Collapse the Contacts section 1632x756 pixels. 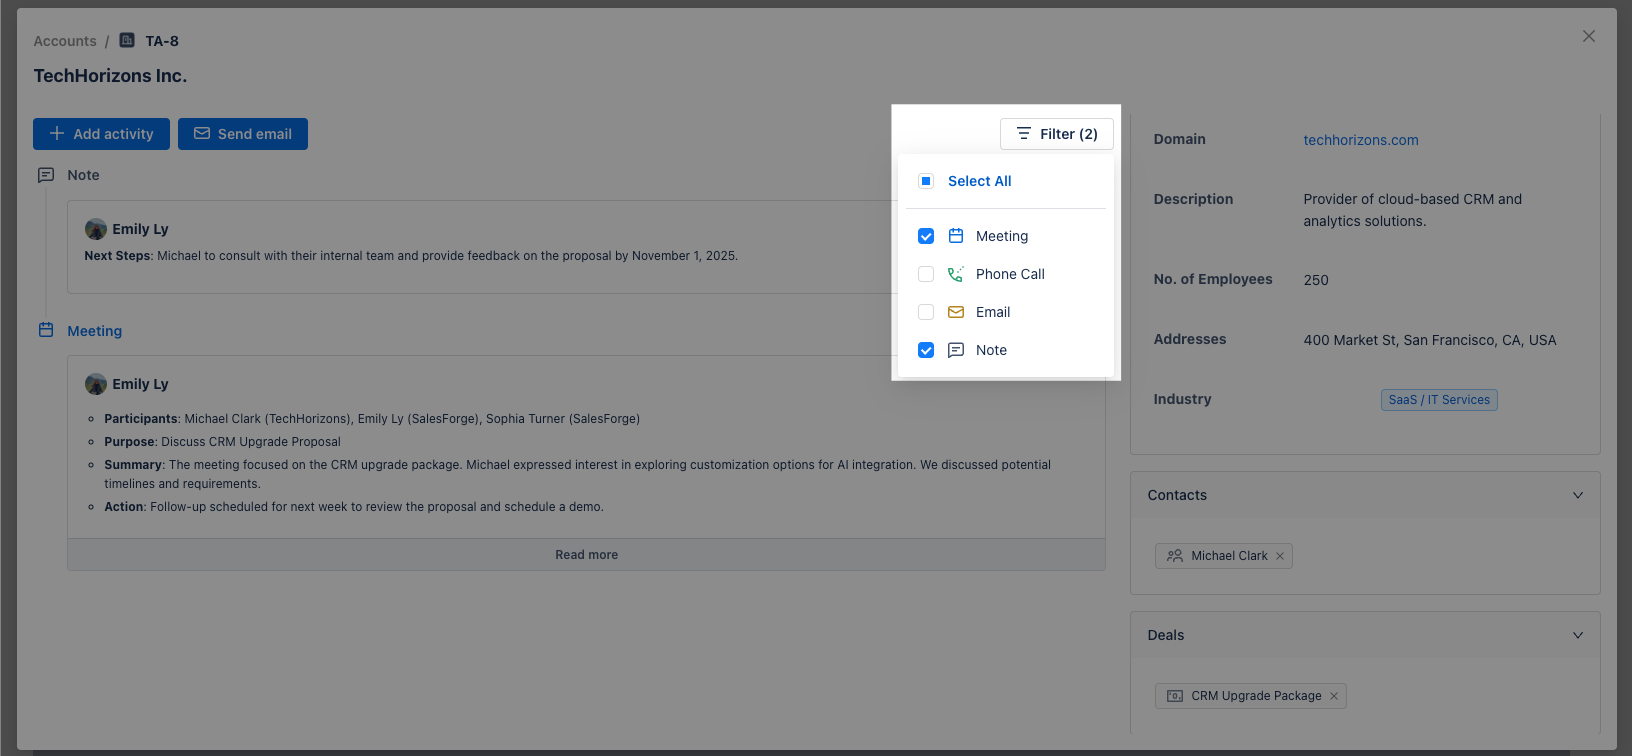tap(1578, 495)
